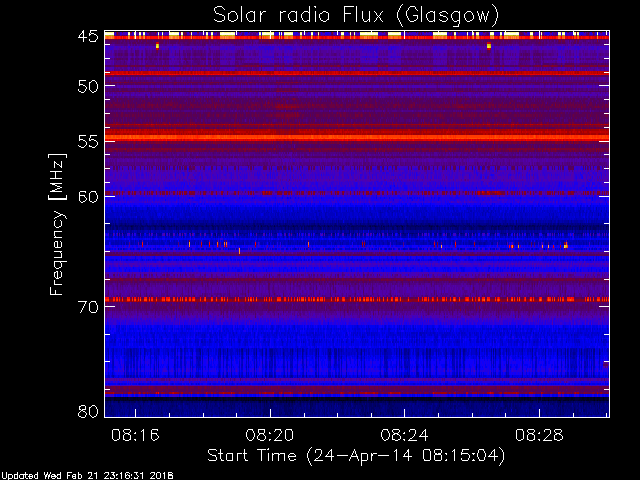Click the 08:24 time tick label
This screenshot has height=480, width=640.
404,435
